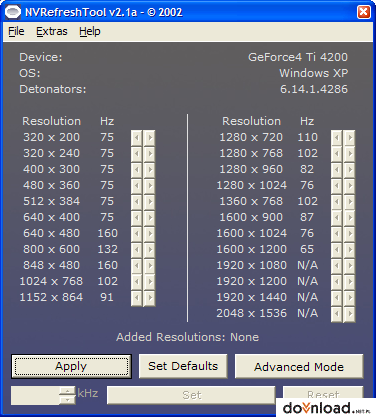Screen dimensions: 376x417
Task: Increase Hz for 1280 x 720 resolution
Action: tap(350, 137)
